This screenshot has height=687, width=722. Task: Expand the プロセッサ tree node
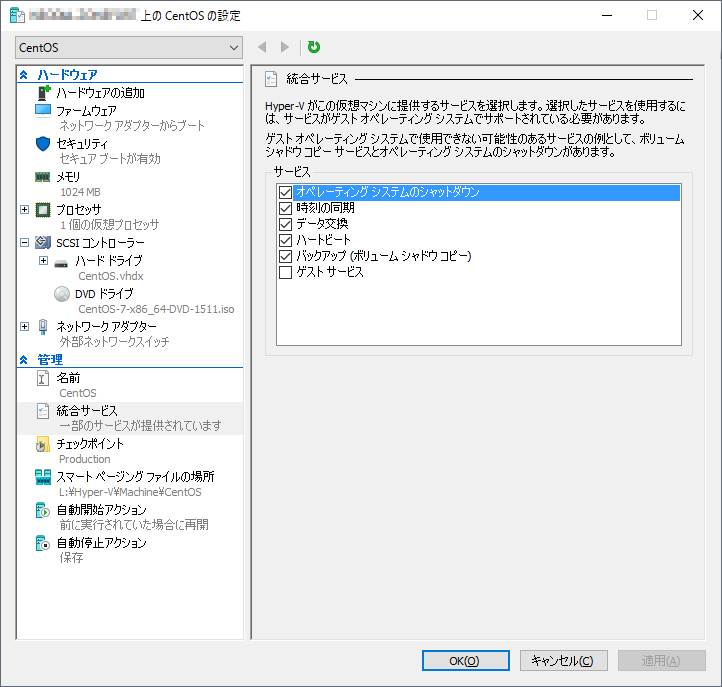24,210
